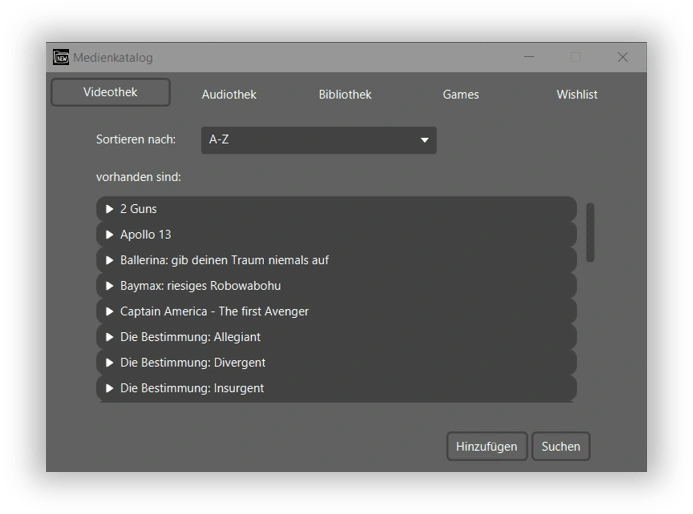Select 'Die Bestimmung: Insurgent' title text
The height and width of the screenshot is (514, 693).
click(x=192, y=388)
